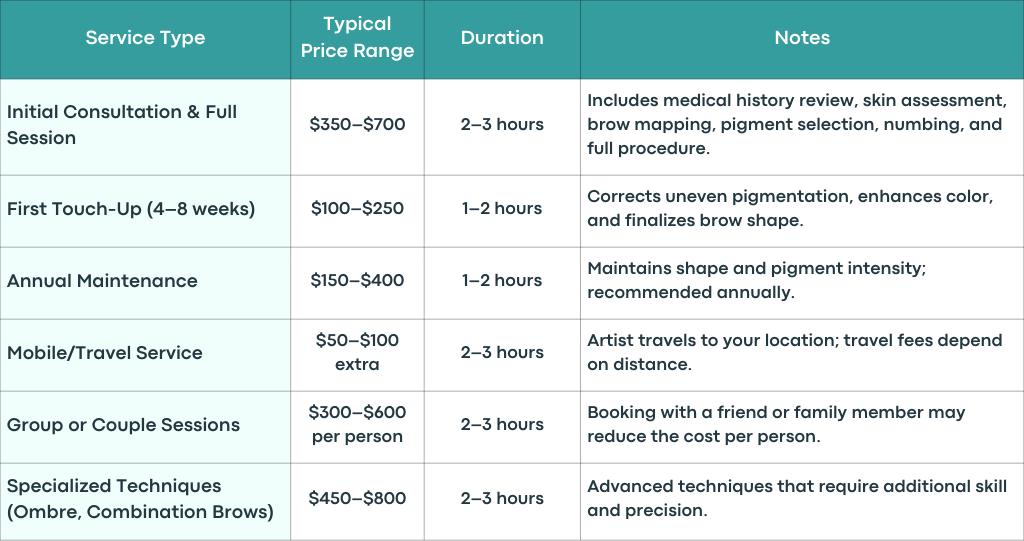Image resolution: width=1024 pixels, height=541 pixels.
Task: Click the Notes column header
Action: coord(802,38)
